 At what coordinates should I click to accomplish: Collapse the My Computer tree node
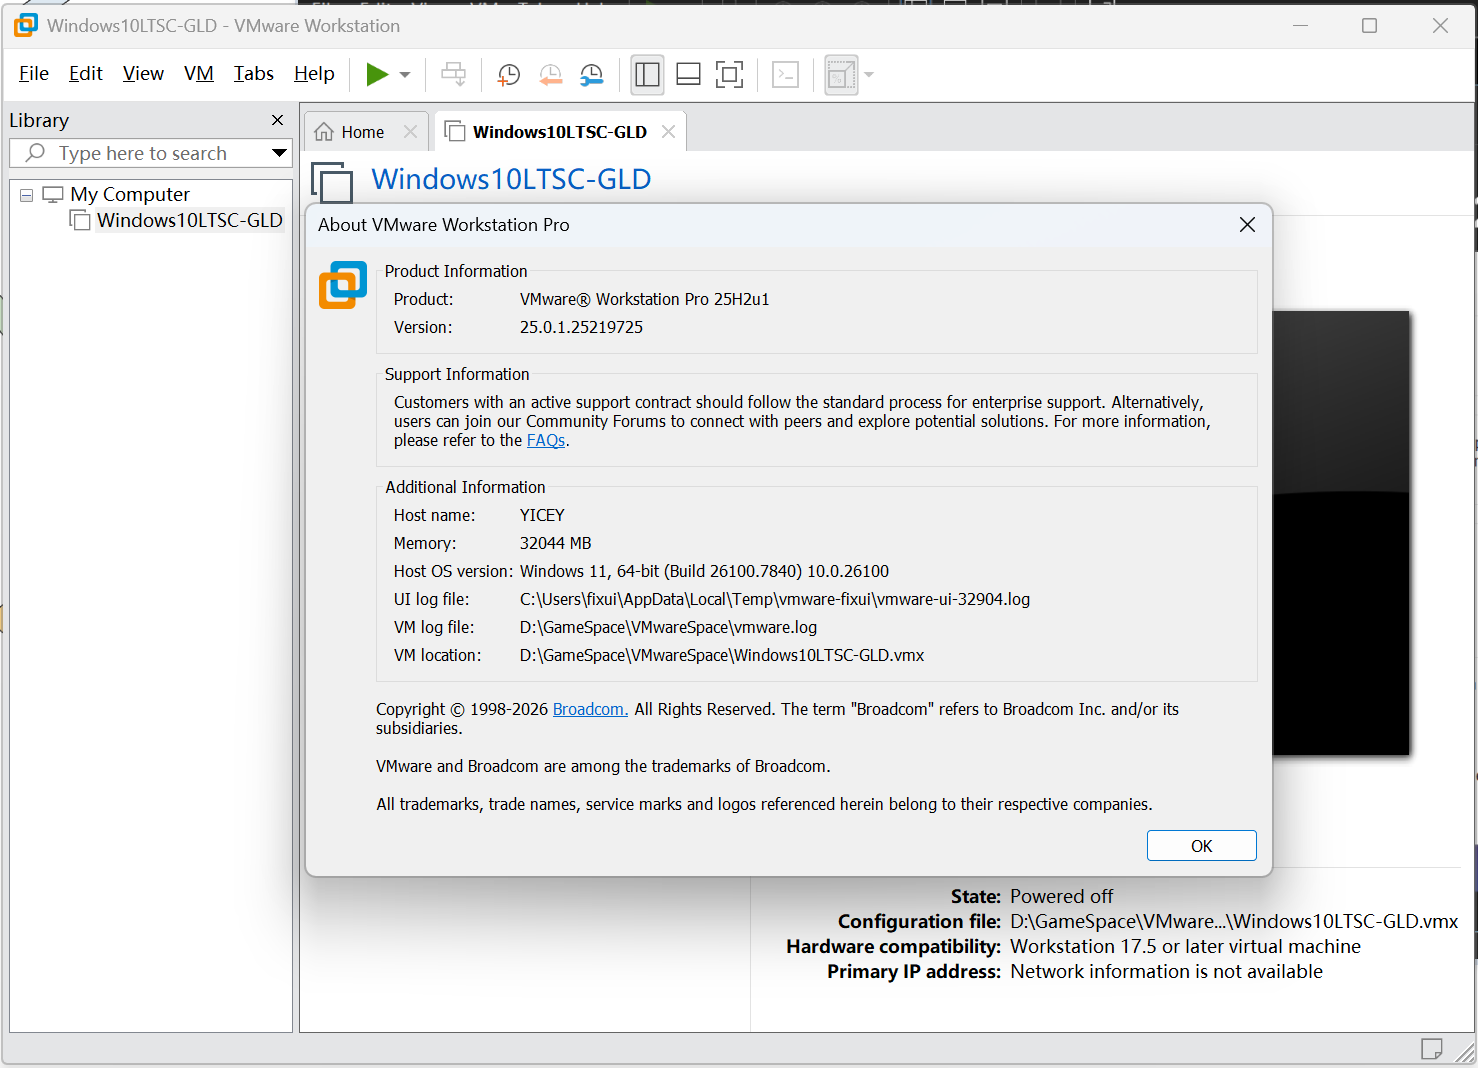click(x=26, y=193)
